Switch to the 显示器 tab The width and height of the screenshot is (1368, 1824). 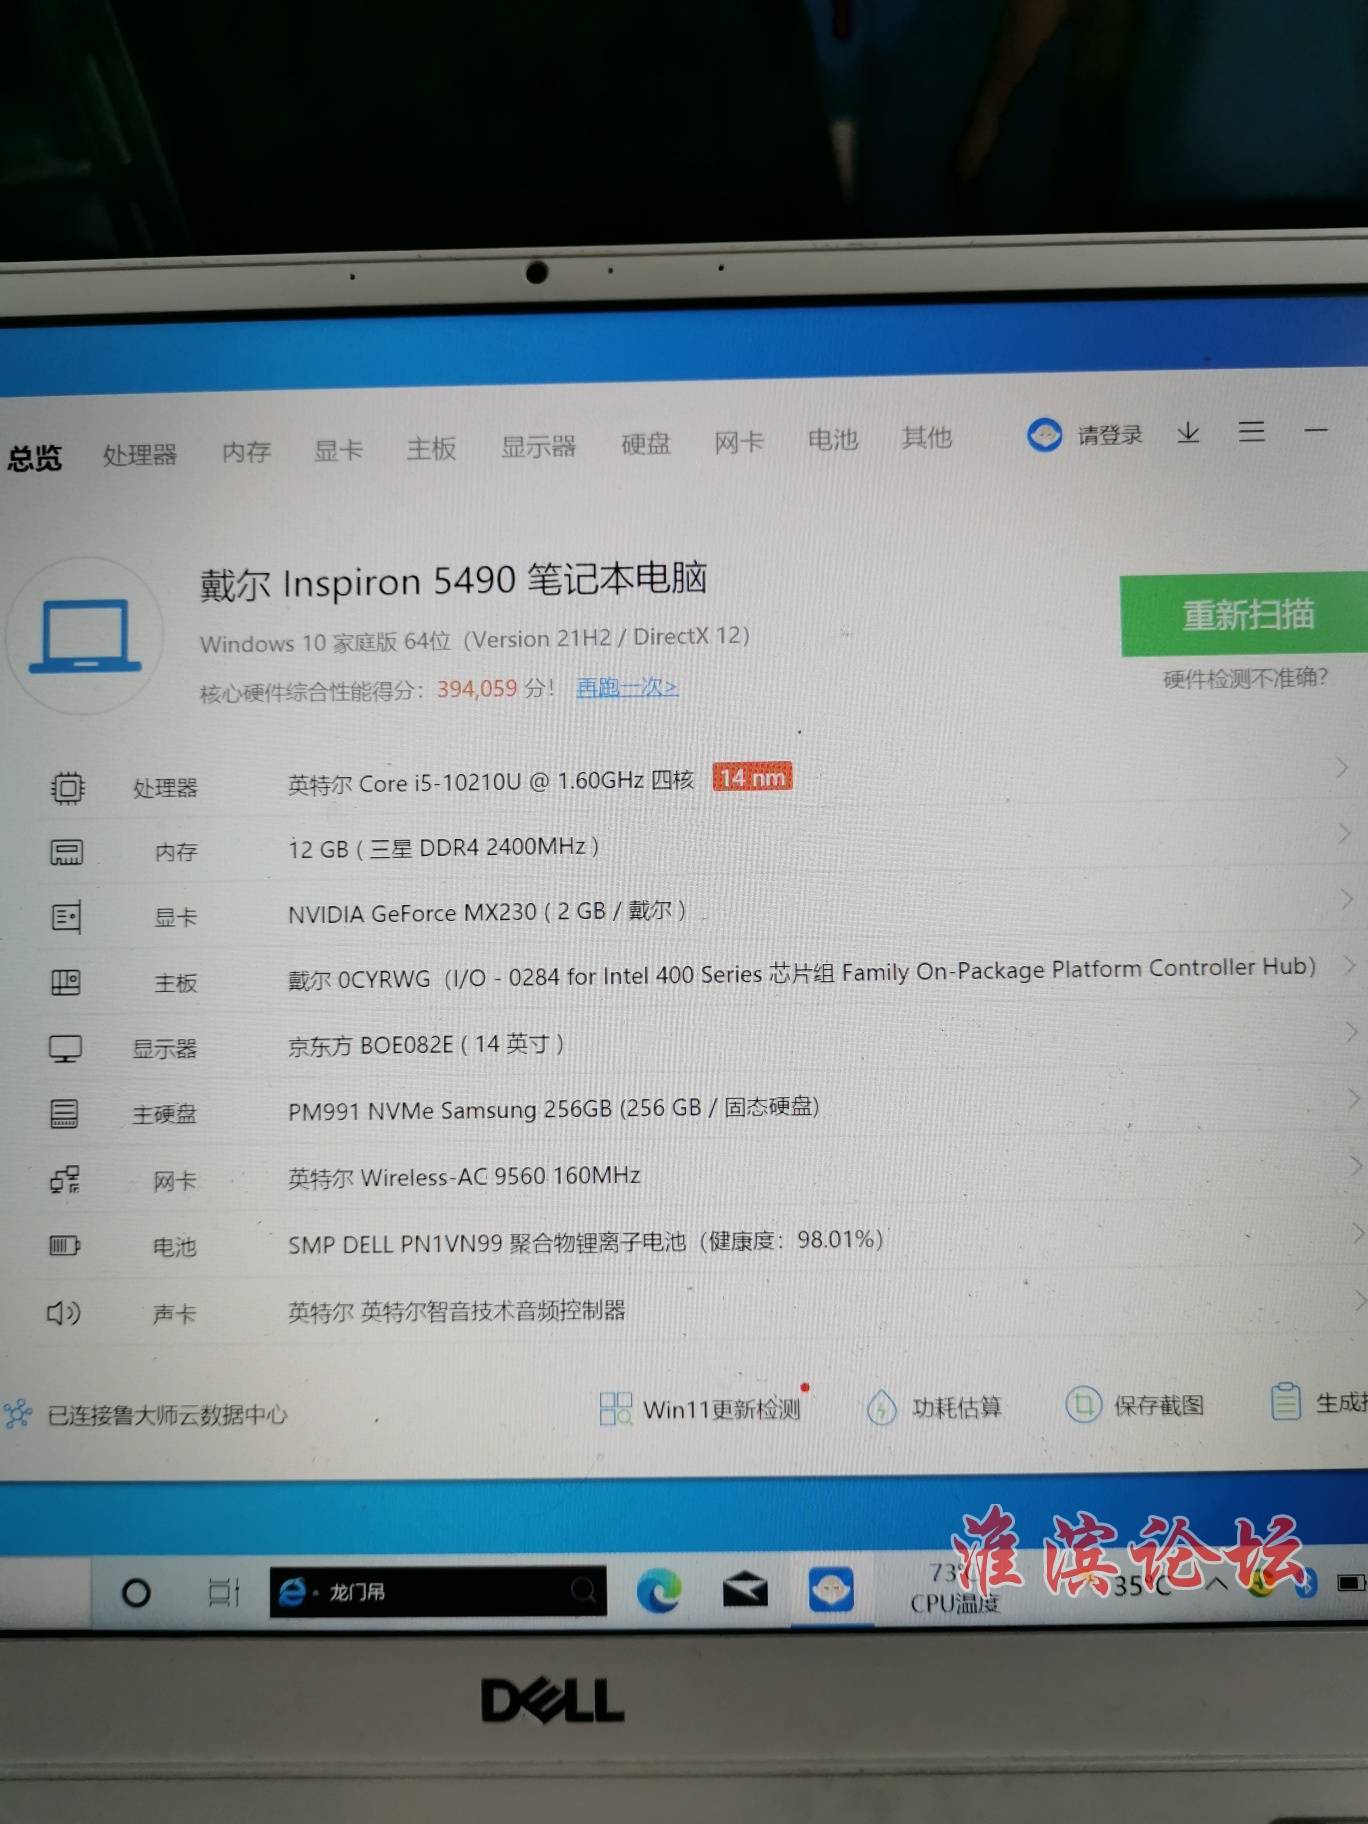point(538,446)
